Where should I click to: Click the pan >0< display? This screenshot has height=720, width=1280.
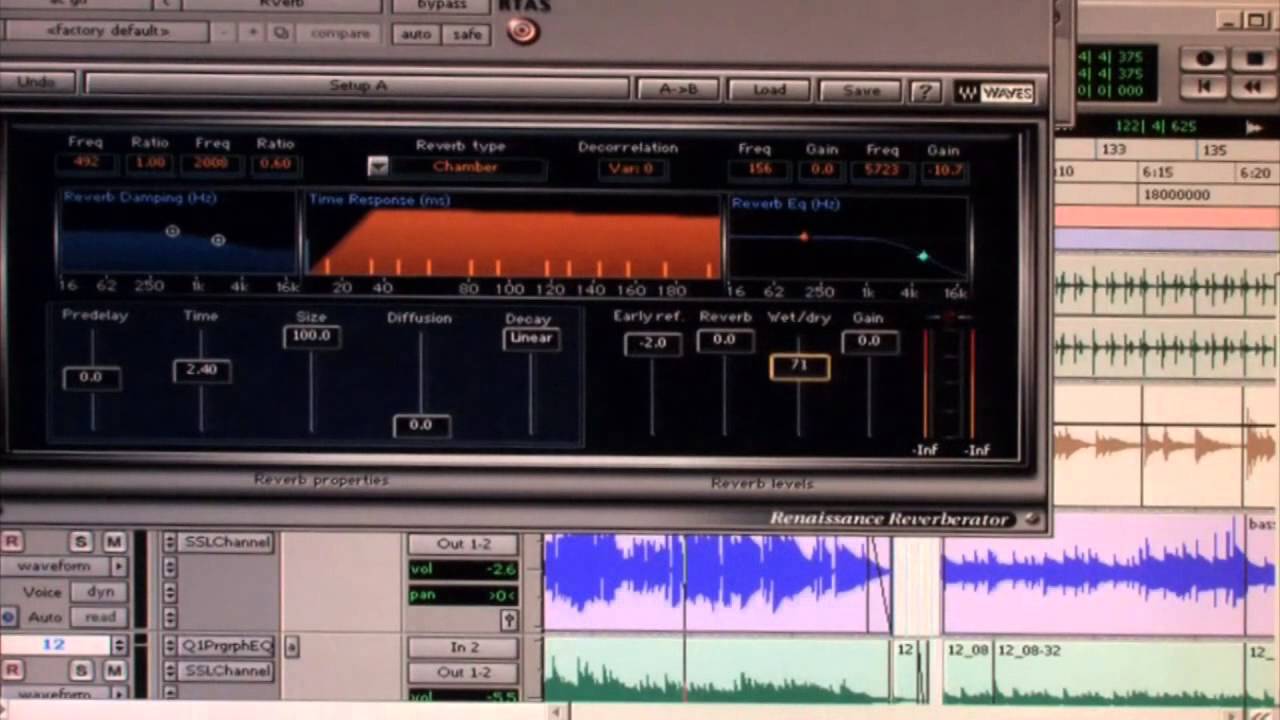pos(463,595)
